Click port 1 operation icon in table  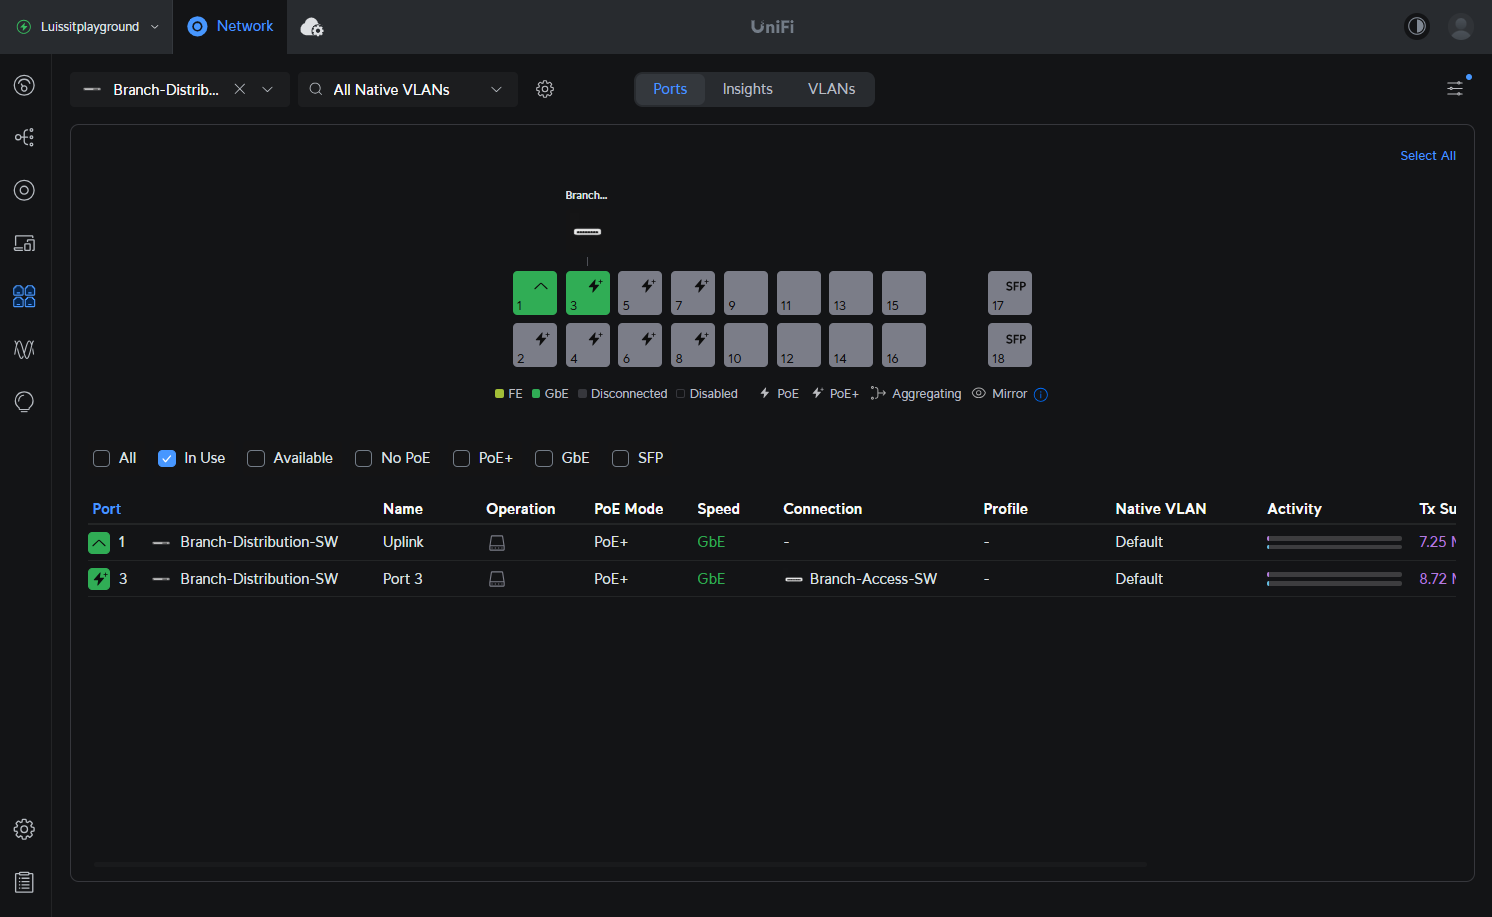click(x=497, y=543)
